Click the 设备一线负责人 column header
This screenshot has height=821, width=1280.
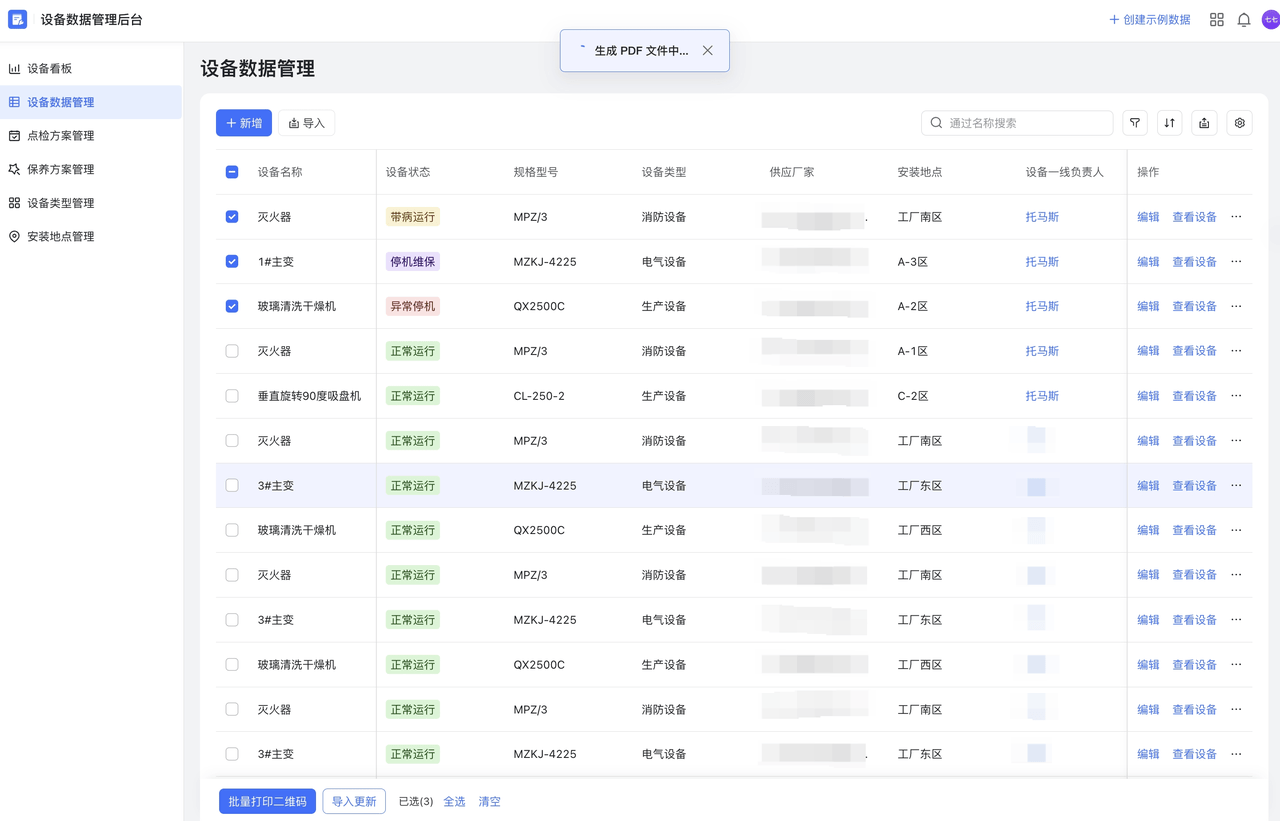click(1065, 172)
